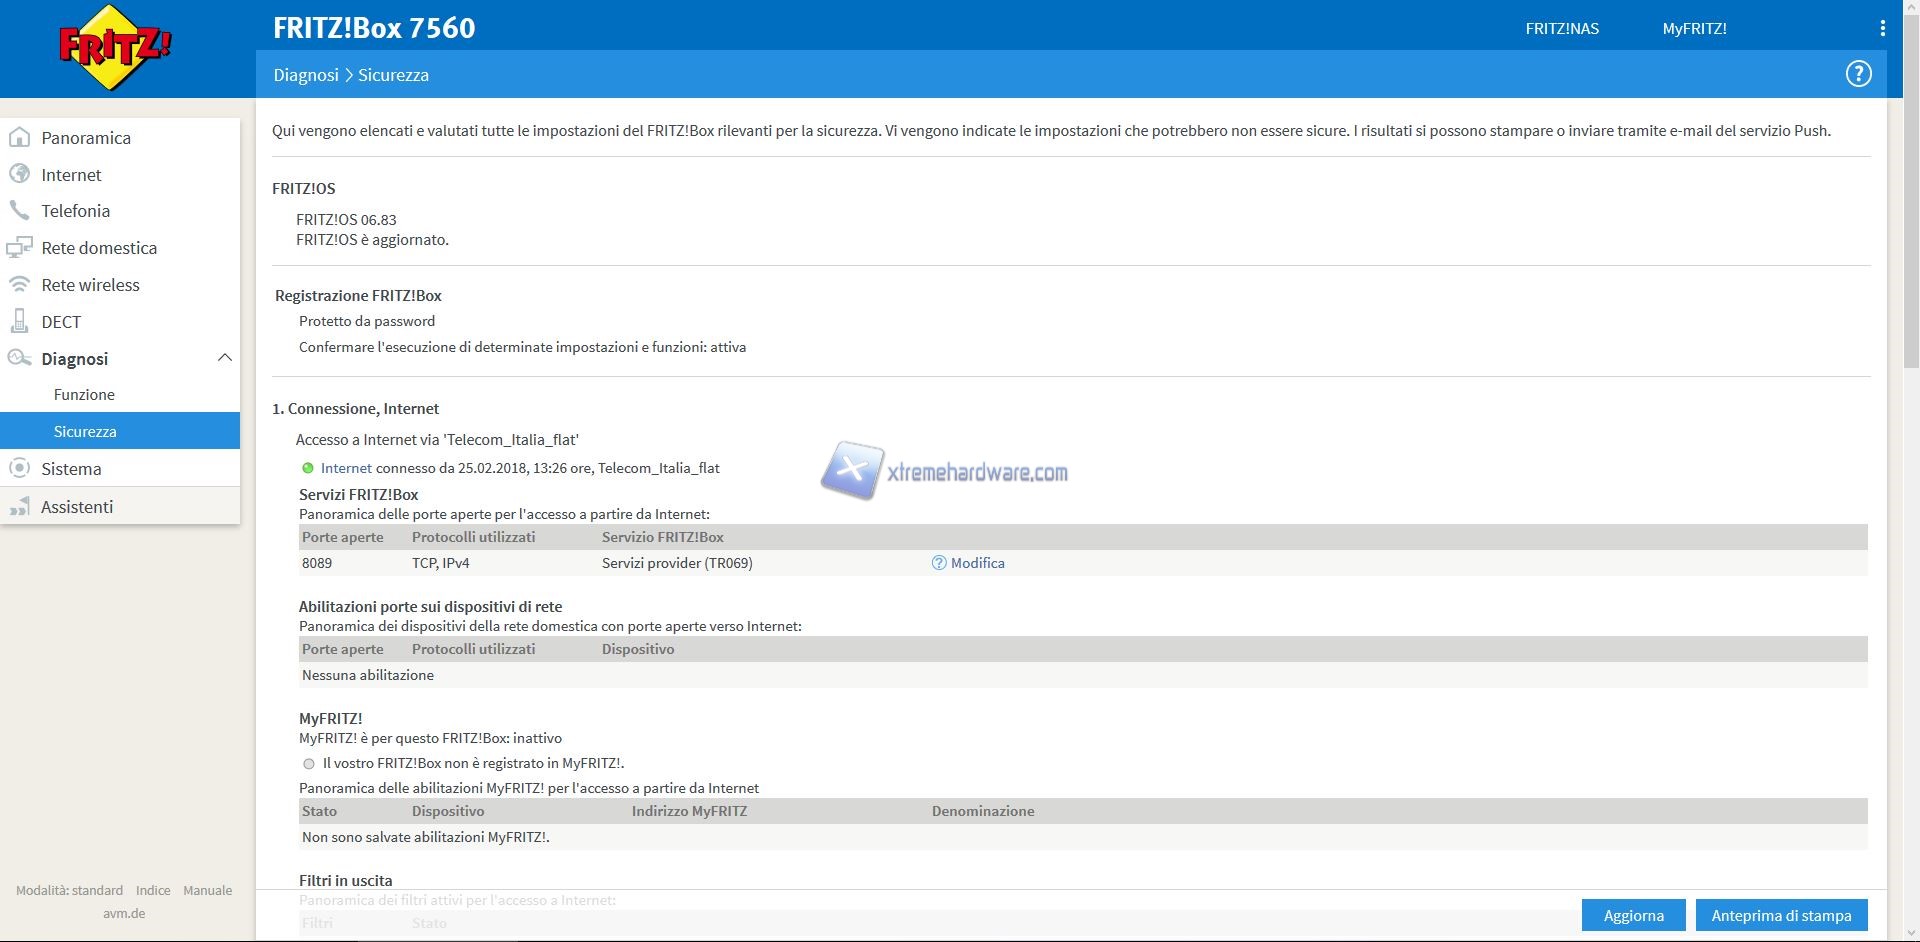This screenshot has height=942, width=1920.
Task: Click the Rete wireless Wi-Fi icon
Action: pos(19,285)
